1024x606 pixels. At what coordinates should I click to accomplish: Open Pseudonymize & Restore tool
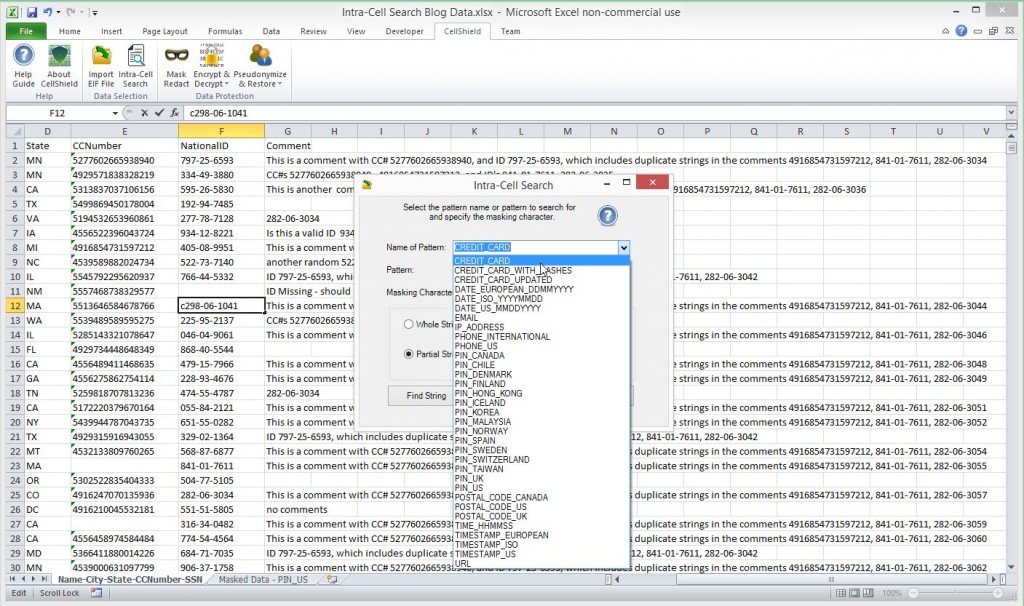coord(260,65)
